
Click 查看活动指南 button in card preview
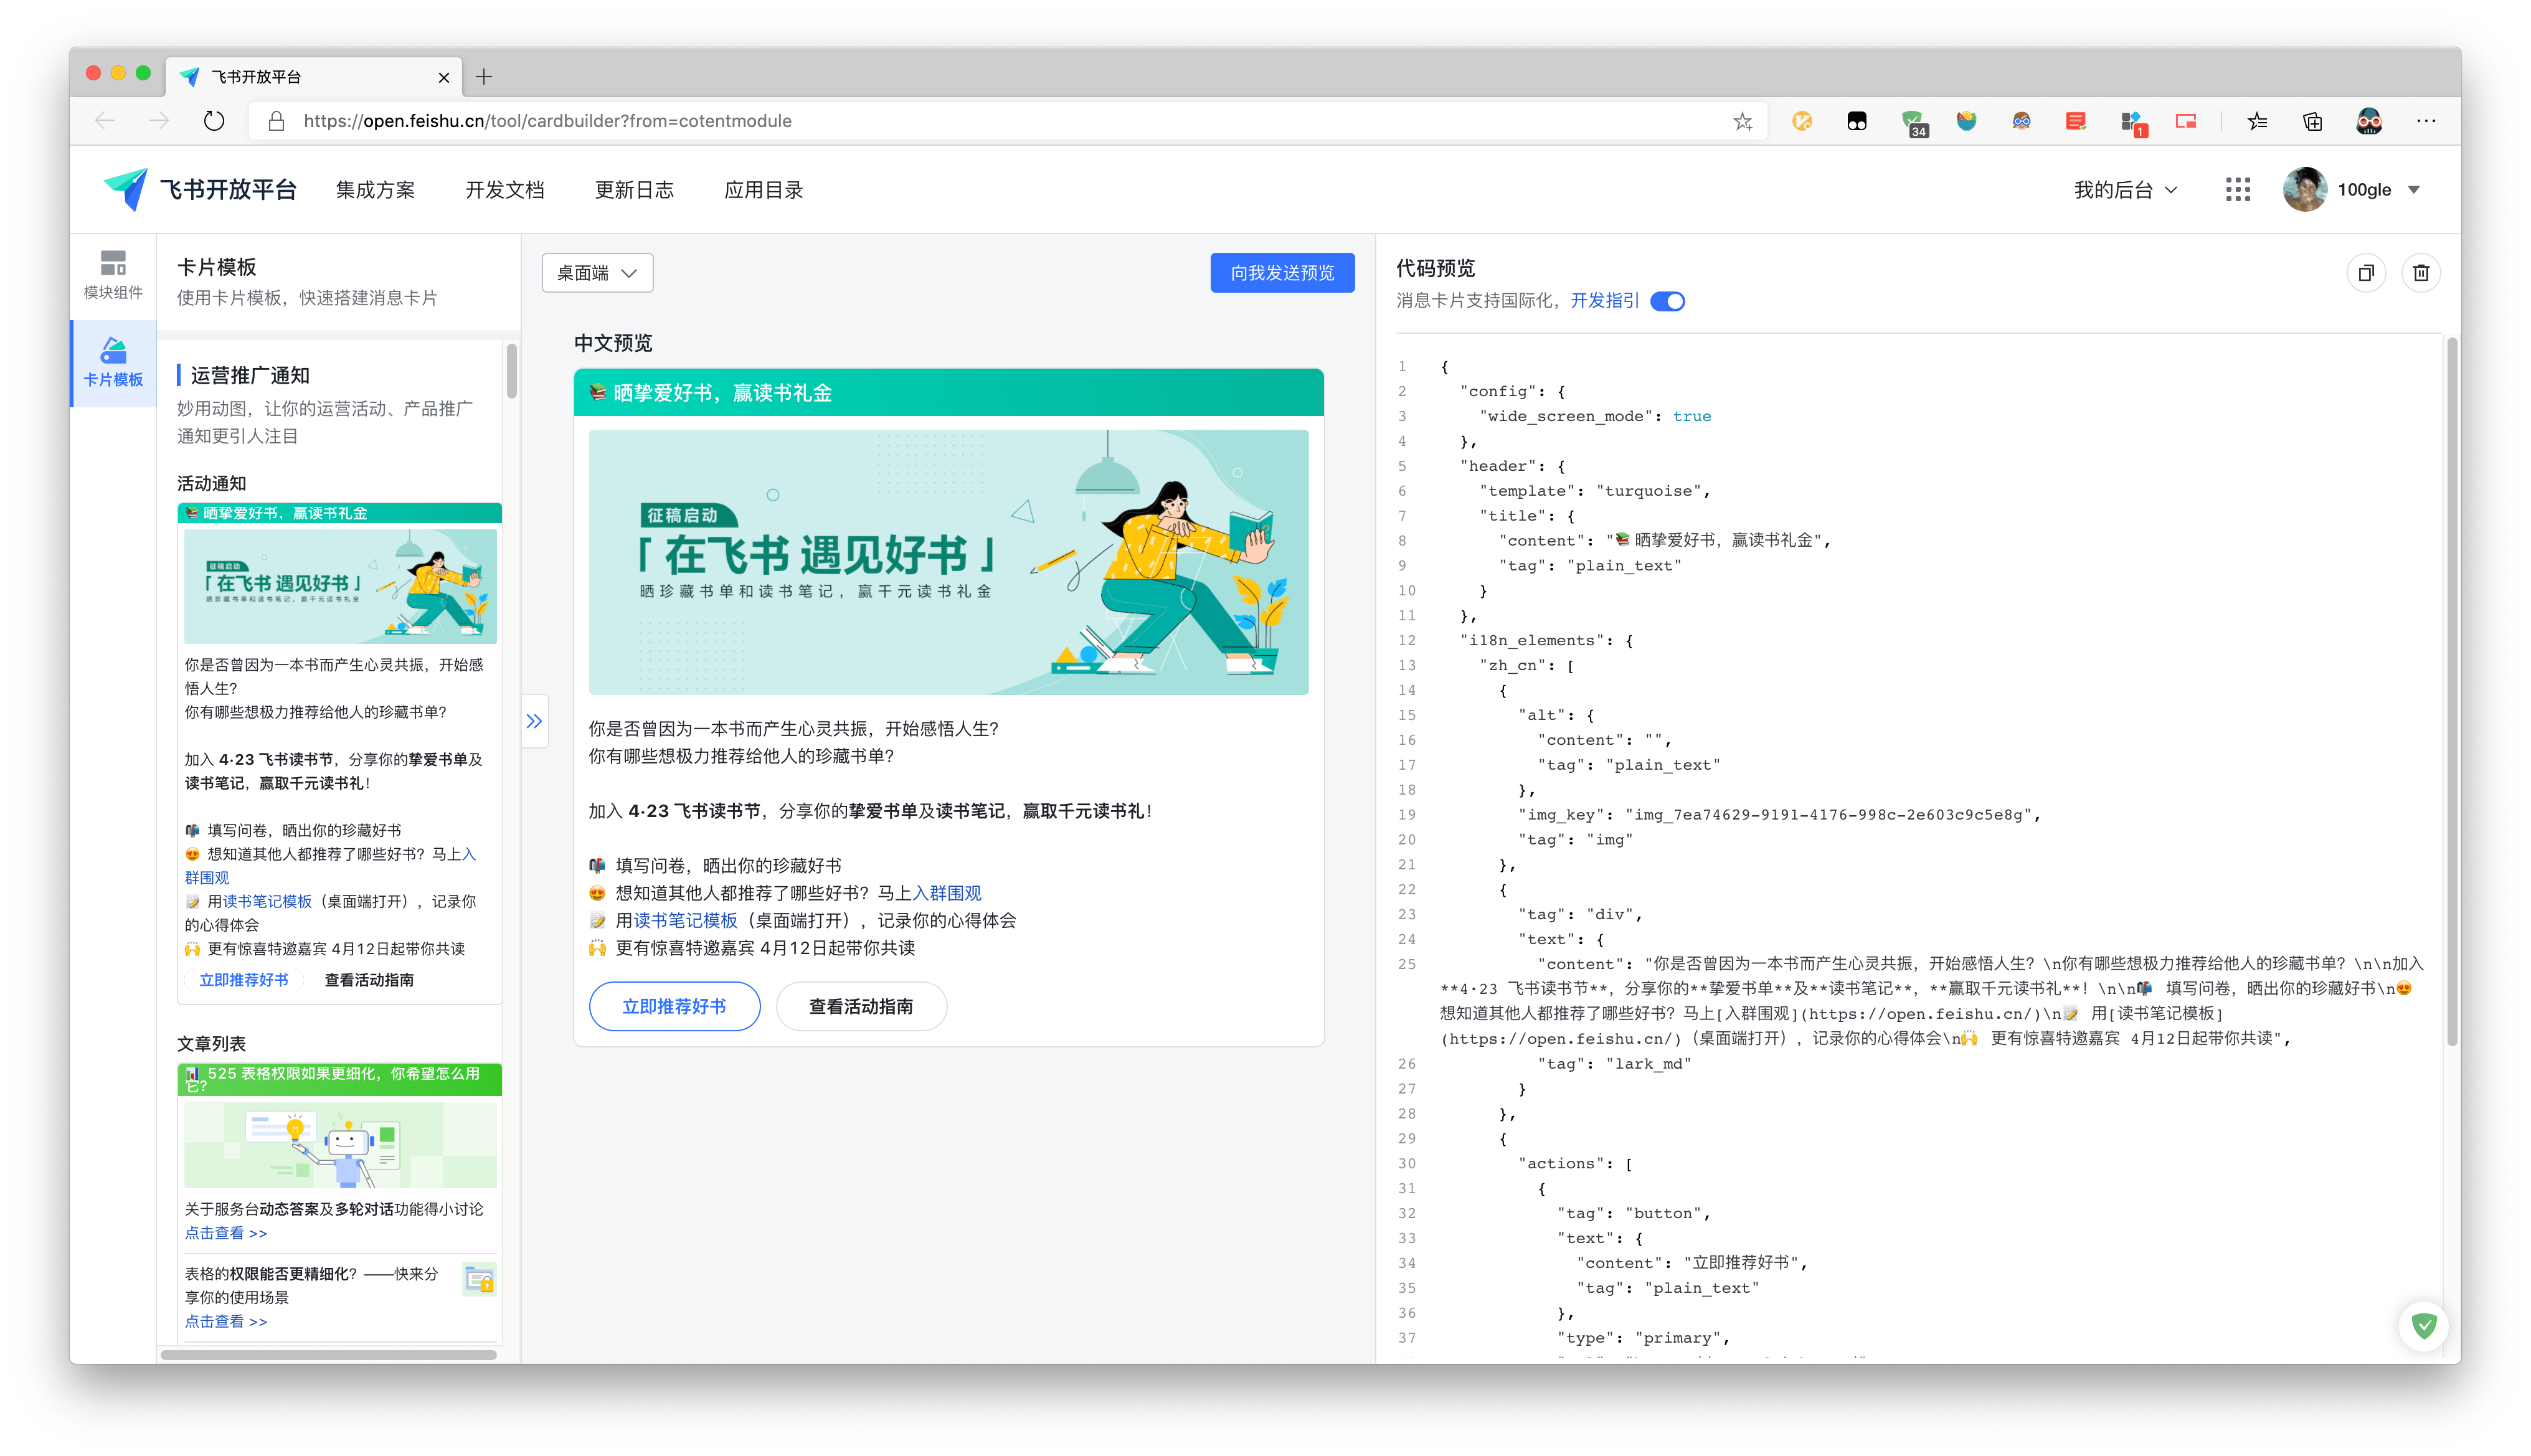860,1006
